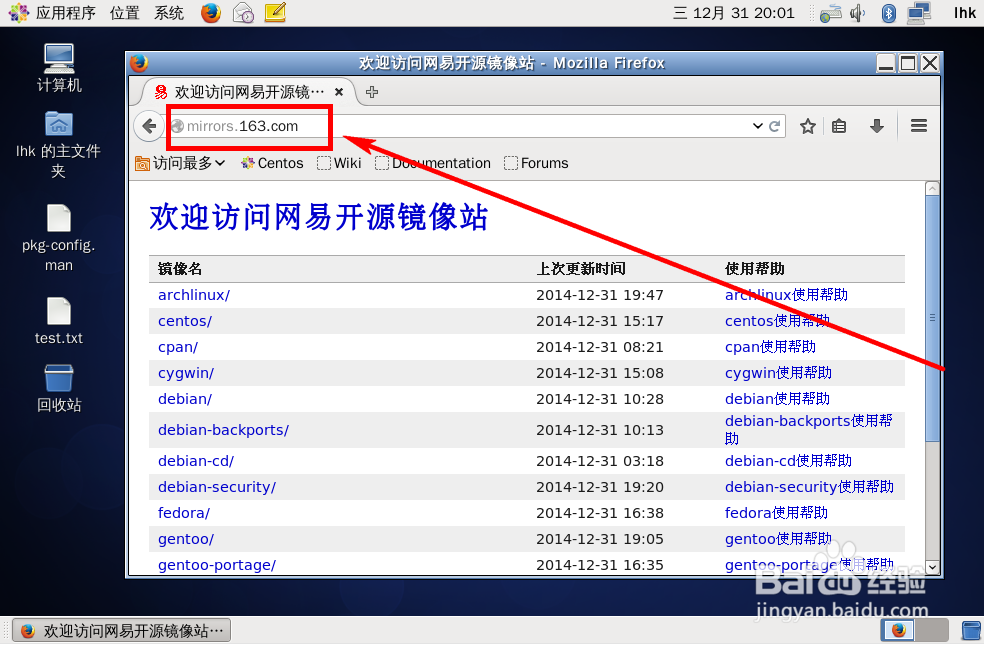
Task: Open the gentoo/ mirror link
Action: coord(186,540)
